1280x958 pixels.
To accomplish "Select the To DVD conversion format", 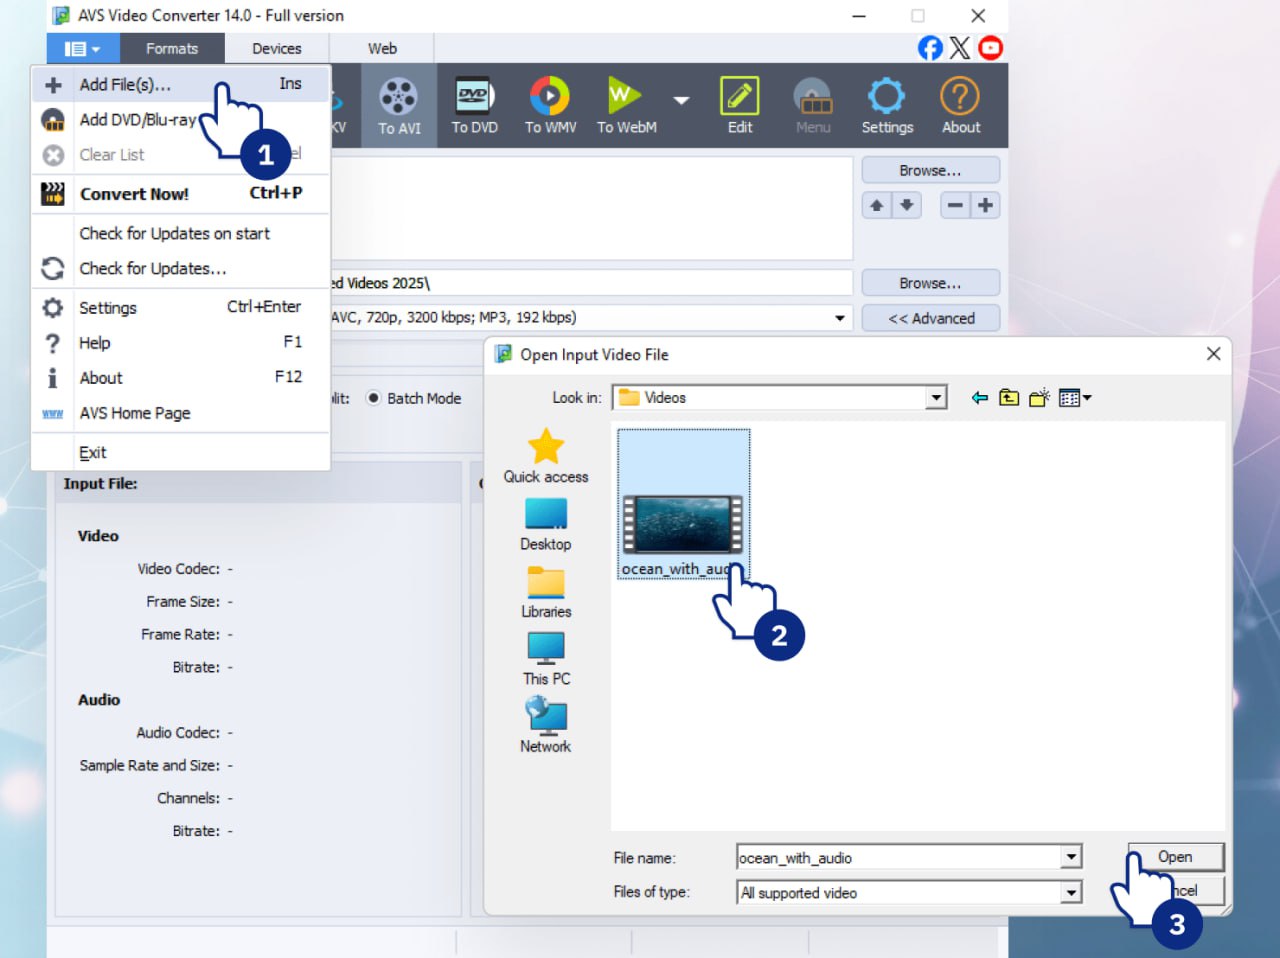I will pos(473,105).
